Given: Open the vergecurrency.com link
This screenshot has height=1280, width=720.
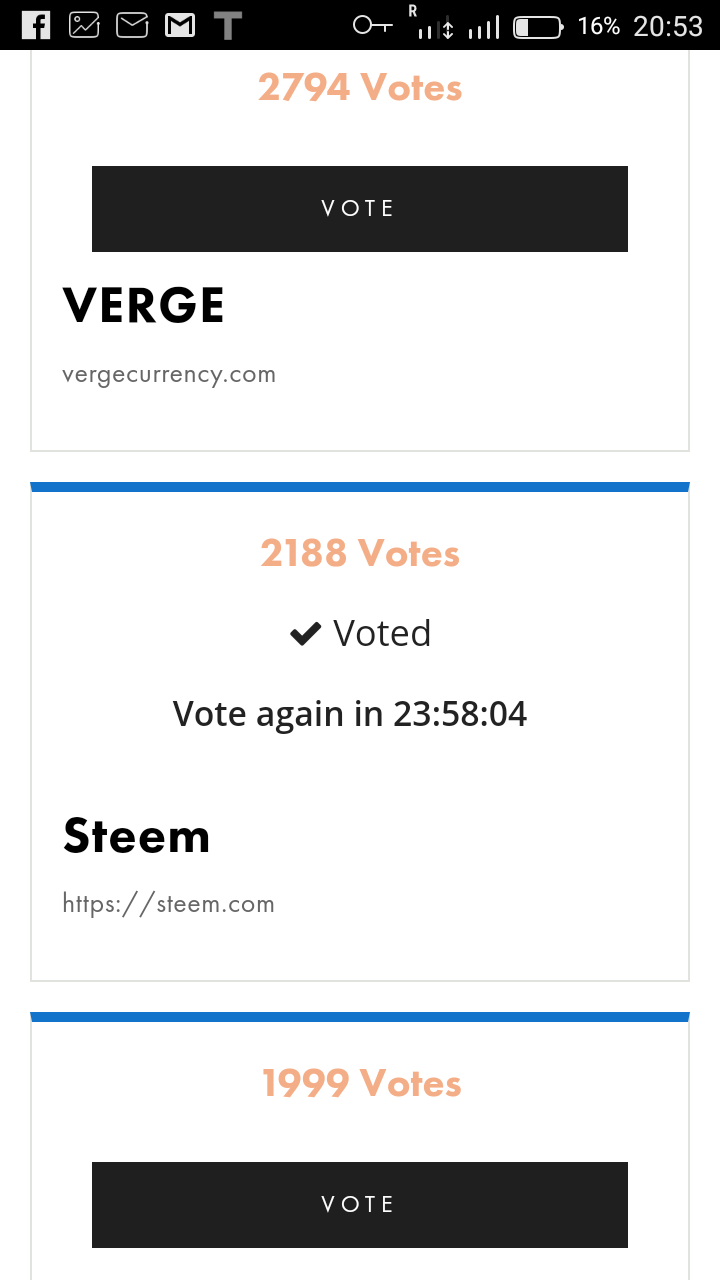Looking at the screenshot, I should pyautogui.click(x=168, y=375).
